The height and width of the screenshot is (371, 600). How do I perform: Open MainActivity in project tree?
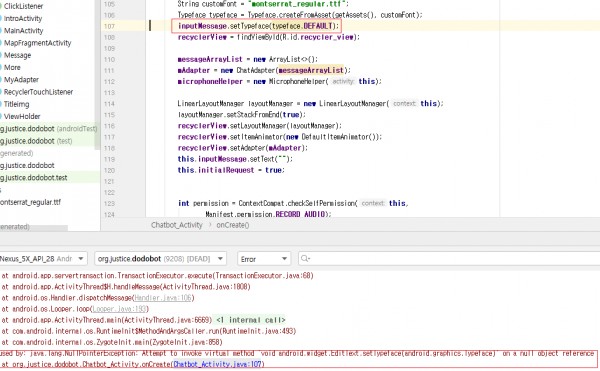[x=23, y=31]
